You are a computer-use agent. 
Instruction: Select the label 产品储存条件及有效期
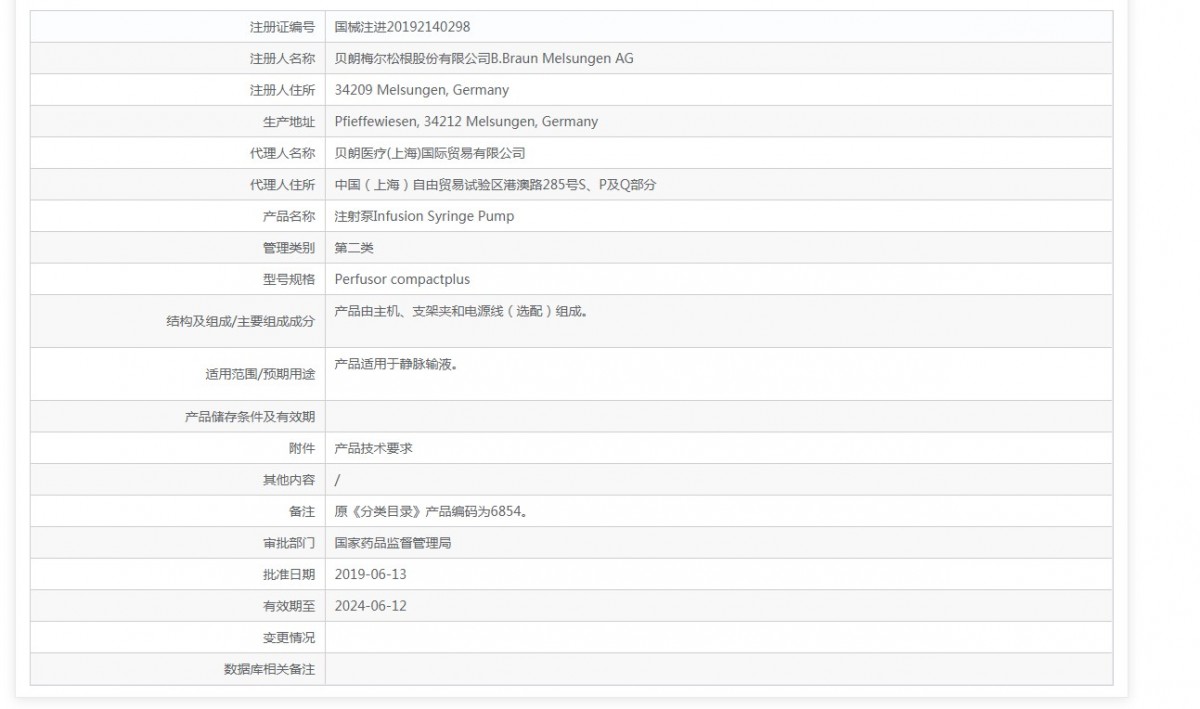250,417
